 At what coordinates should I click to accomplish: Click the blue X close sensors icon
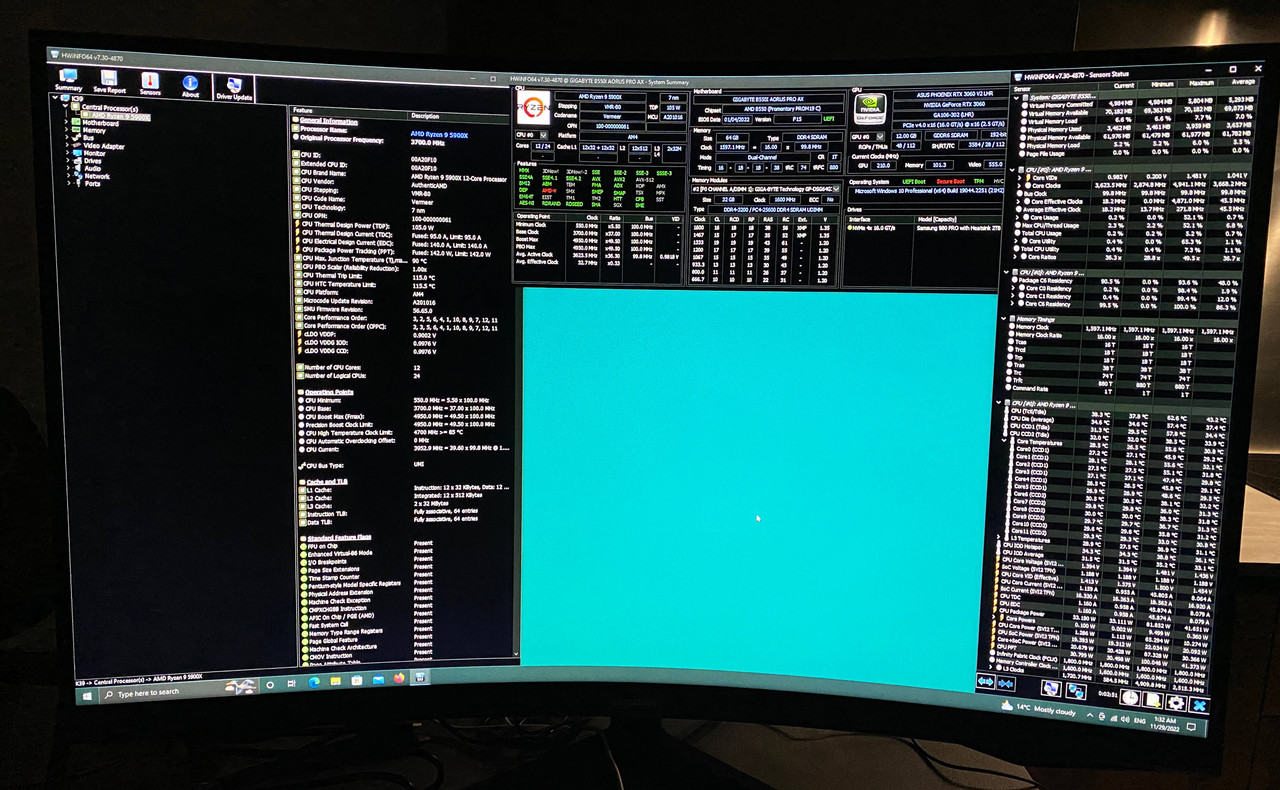pos(1197,706)
